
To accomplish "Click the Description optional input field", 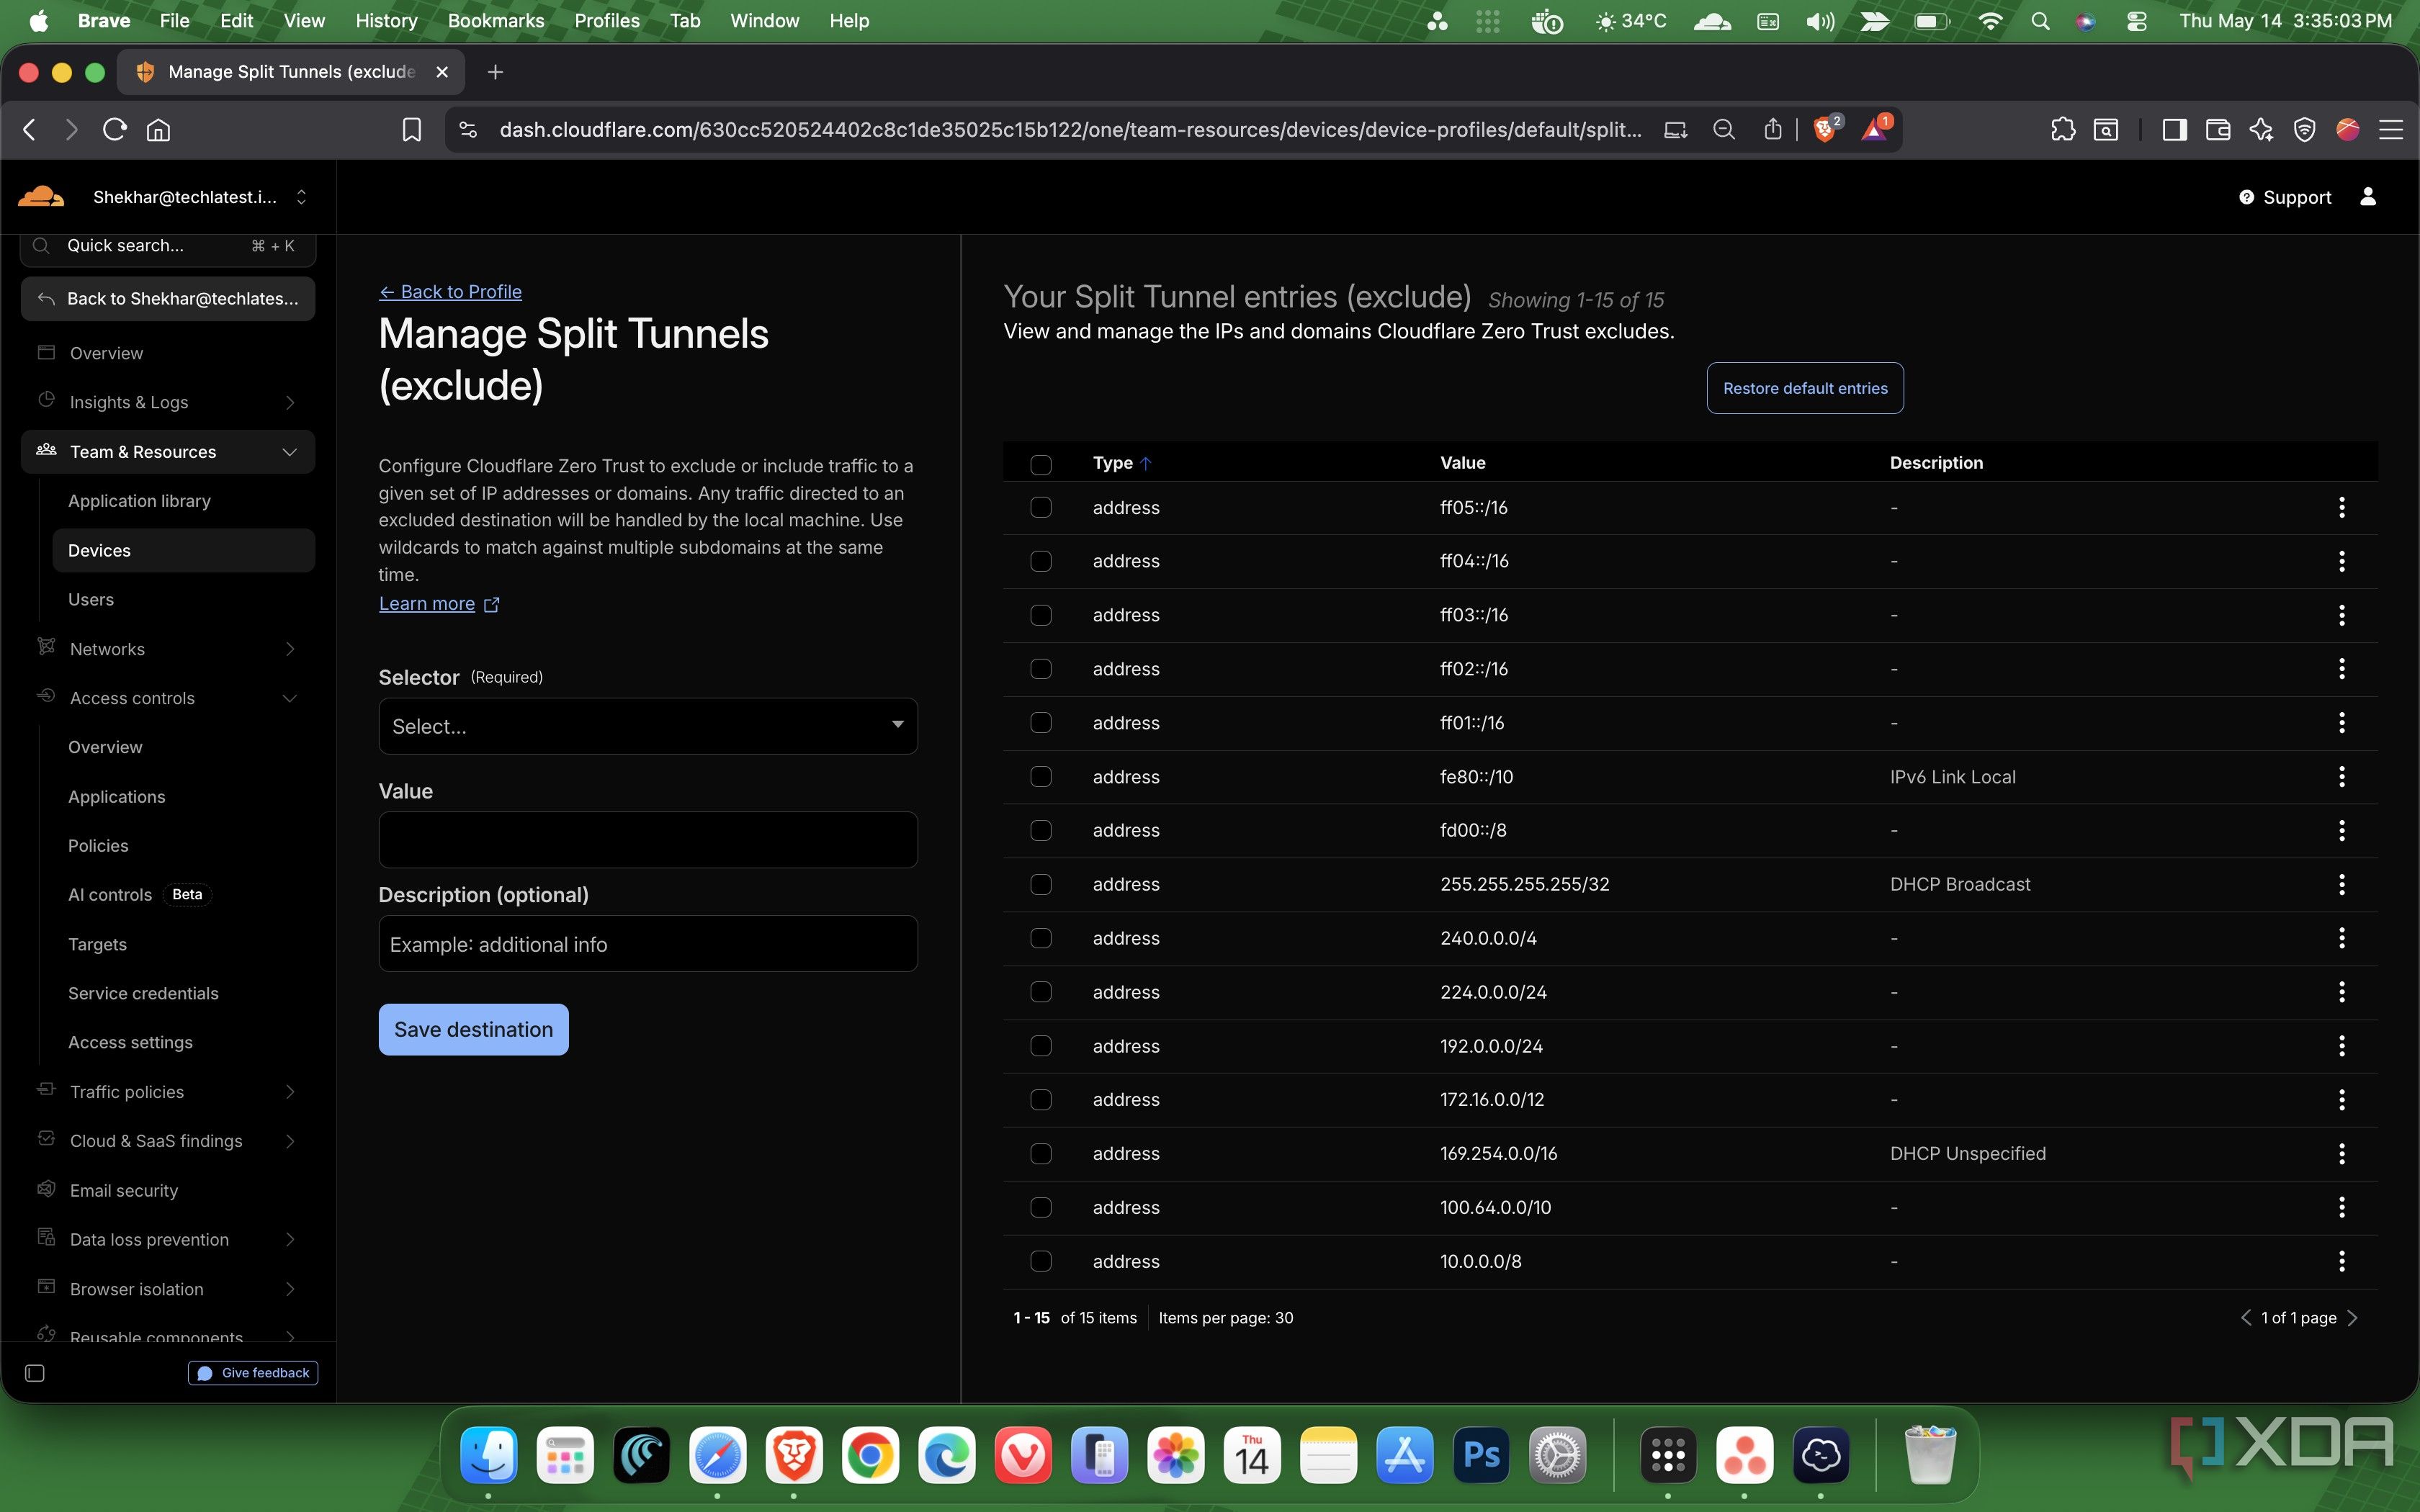I will (x=648, y=944).
